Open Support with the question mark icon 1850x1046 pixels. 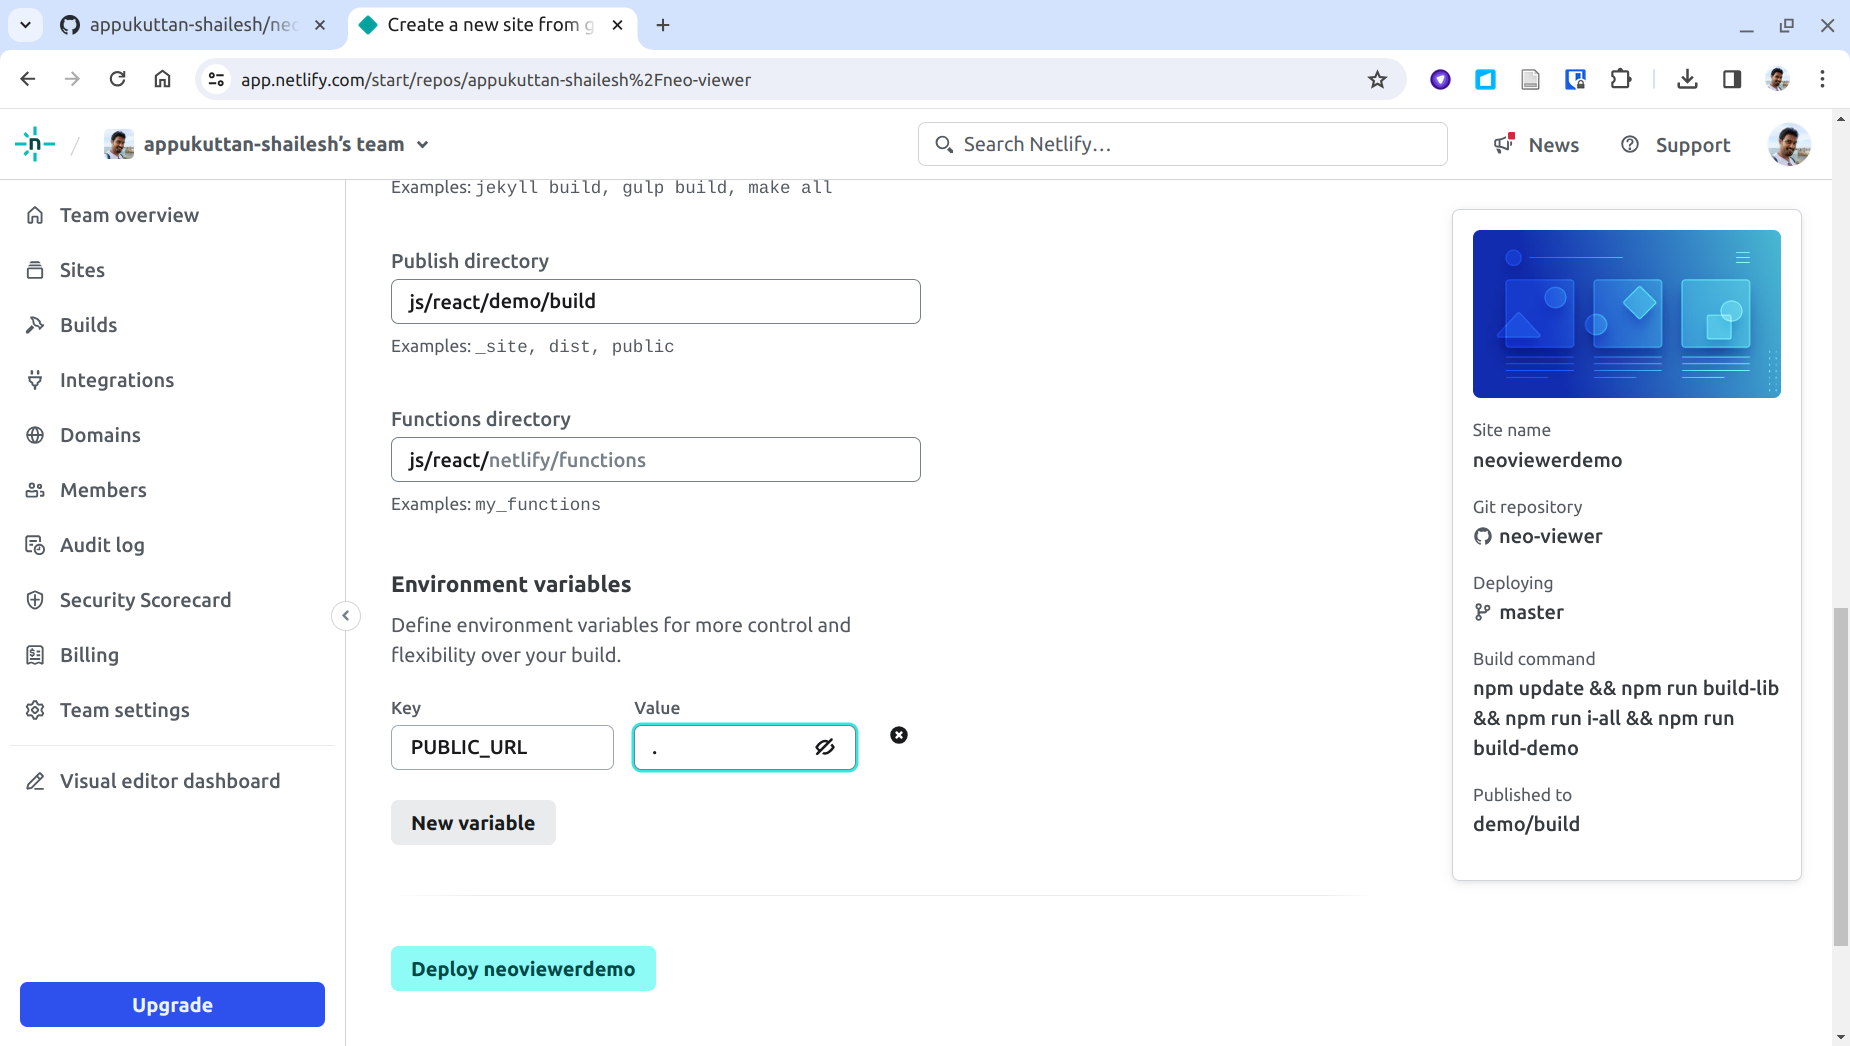pos(1631,144)
